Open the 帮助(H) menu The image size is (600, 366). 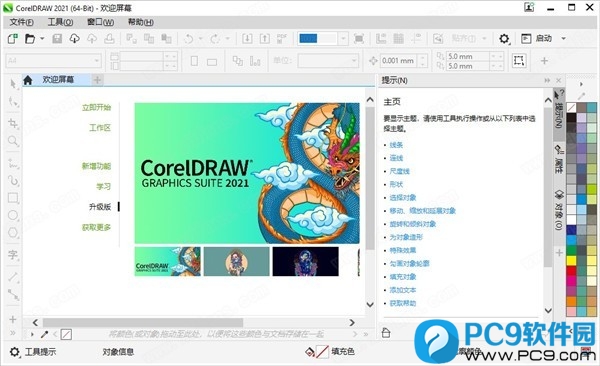141,22
